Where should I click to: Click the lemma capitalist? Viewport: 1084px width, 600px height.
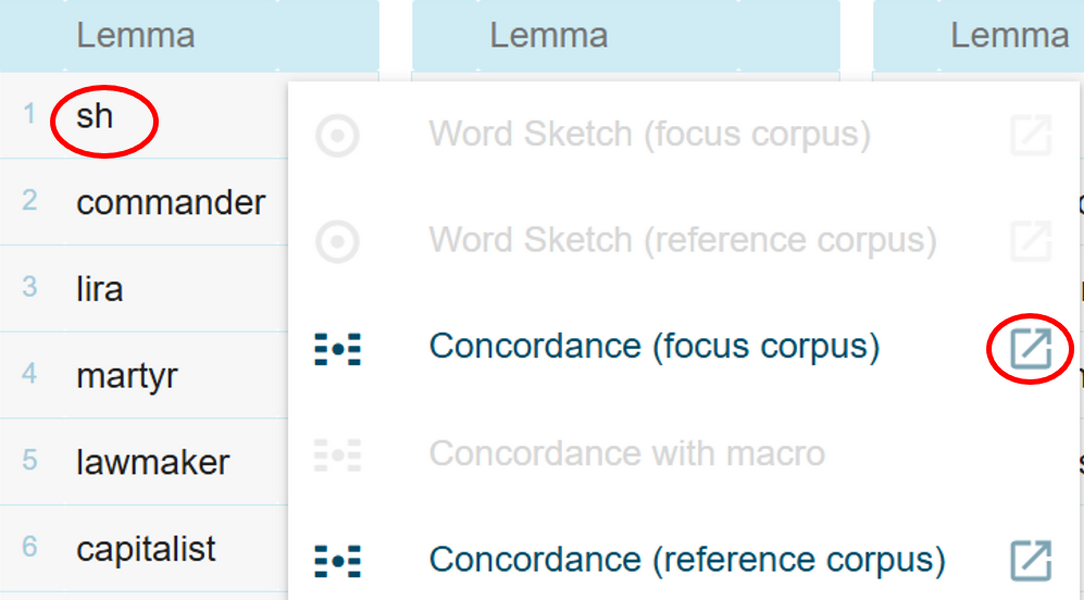point(146,548)
